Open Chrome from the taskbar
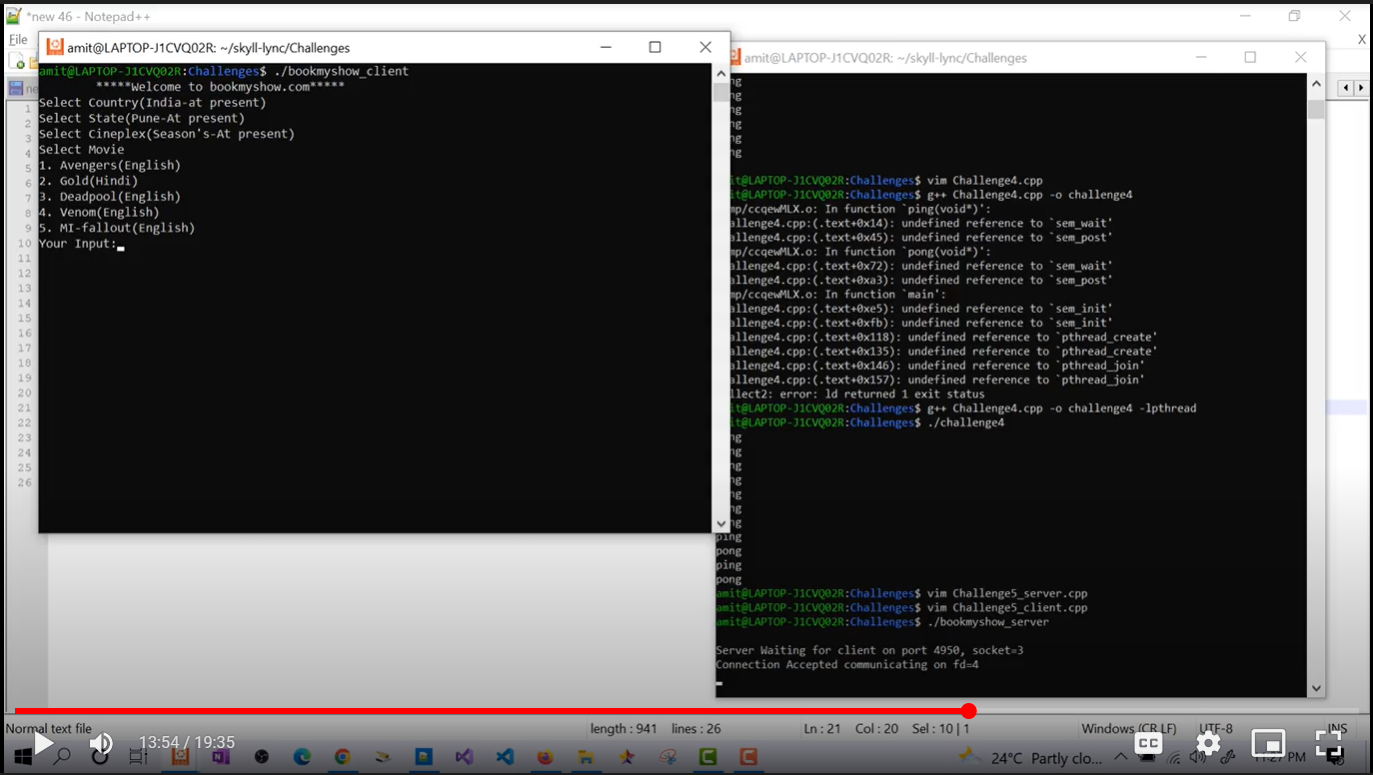Screen dimensions: 1373x775 click(x=342, y=757)
